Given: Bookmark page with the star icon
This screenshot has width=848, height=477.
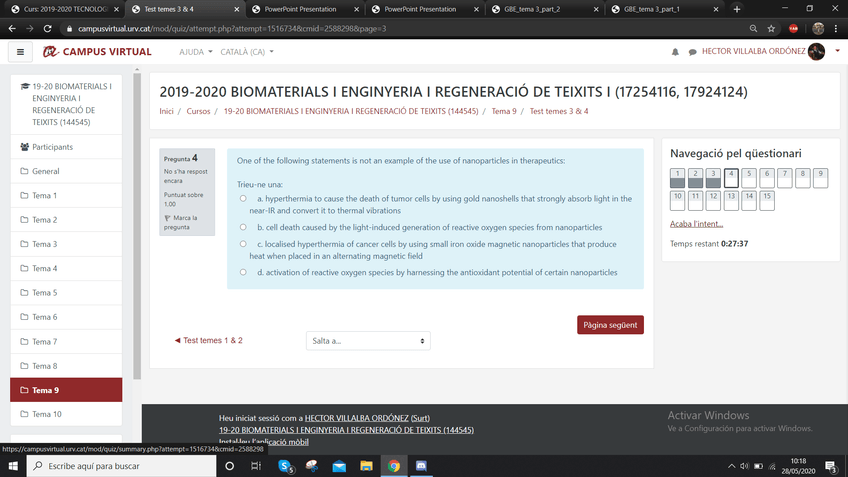Looking at the screenshot, I should point(771,29).
